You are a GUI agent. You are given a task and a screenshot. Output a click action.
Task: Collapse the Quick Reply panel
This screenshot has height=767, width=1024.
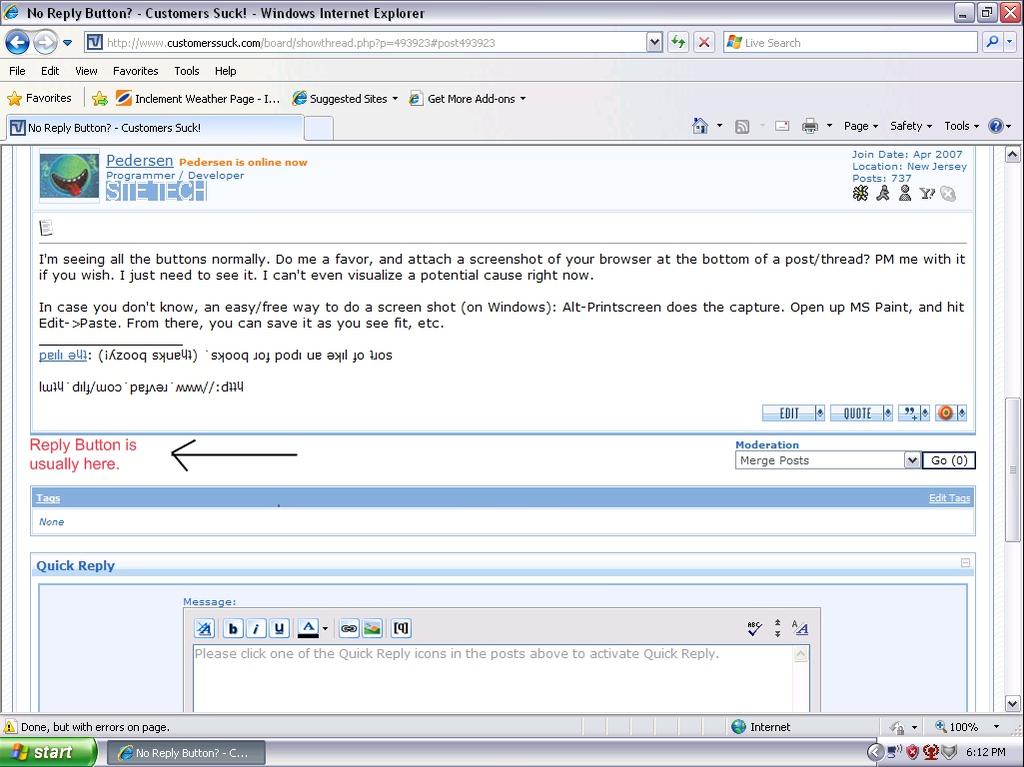coord(965,563)
